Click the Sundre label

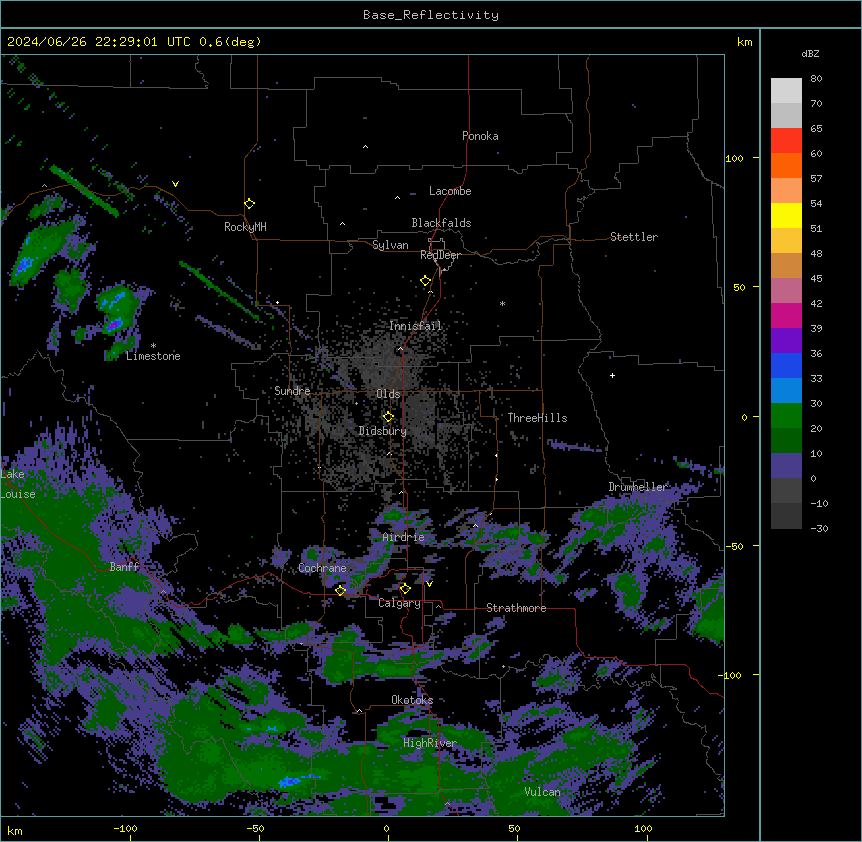(x=292, y=391)
